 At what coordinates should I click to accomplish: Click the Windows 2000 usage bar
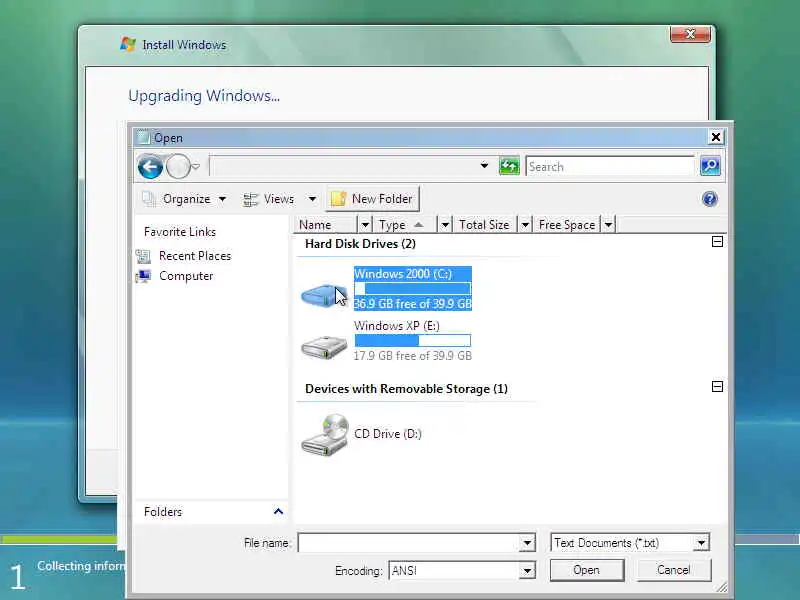pos(413,289)
